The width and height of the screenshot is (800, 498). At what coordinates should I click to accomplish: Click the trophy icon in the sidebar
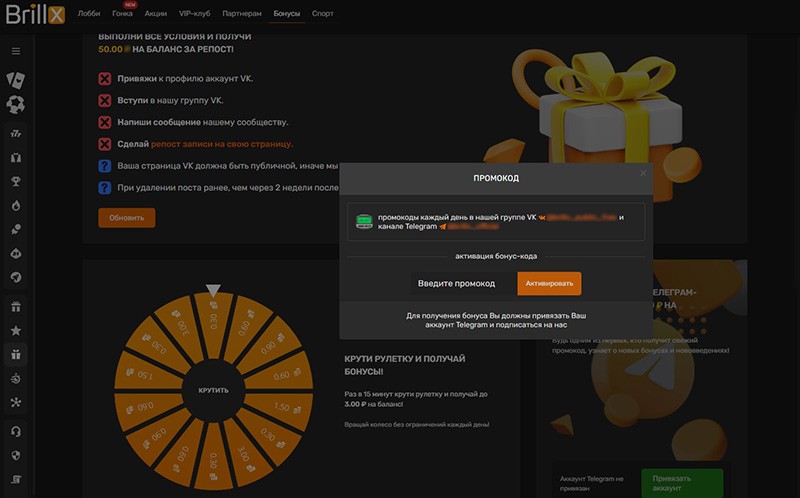[15, 181]
